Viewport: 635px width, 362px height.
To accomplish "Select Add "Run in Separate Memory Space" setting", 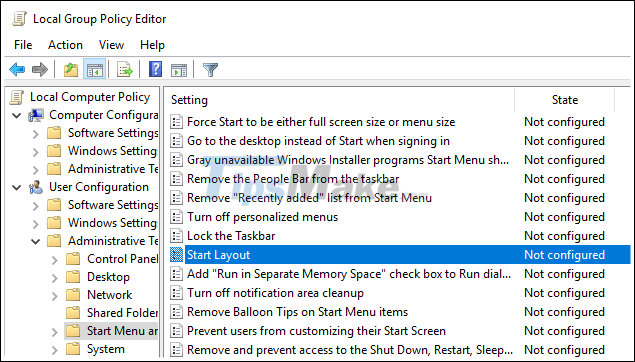I will (x=349, y=274).
